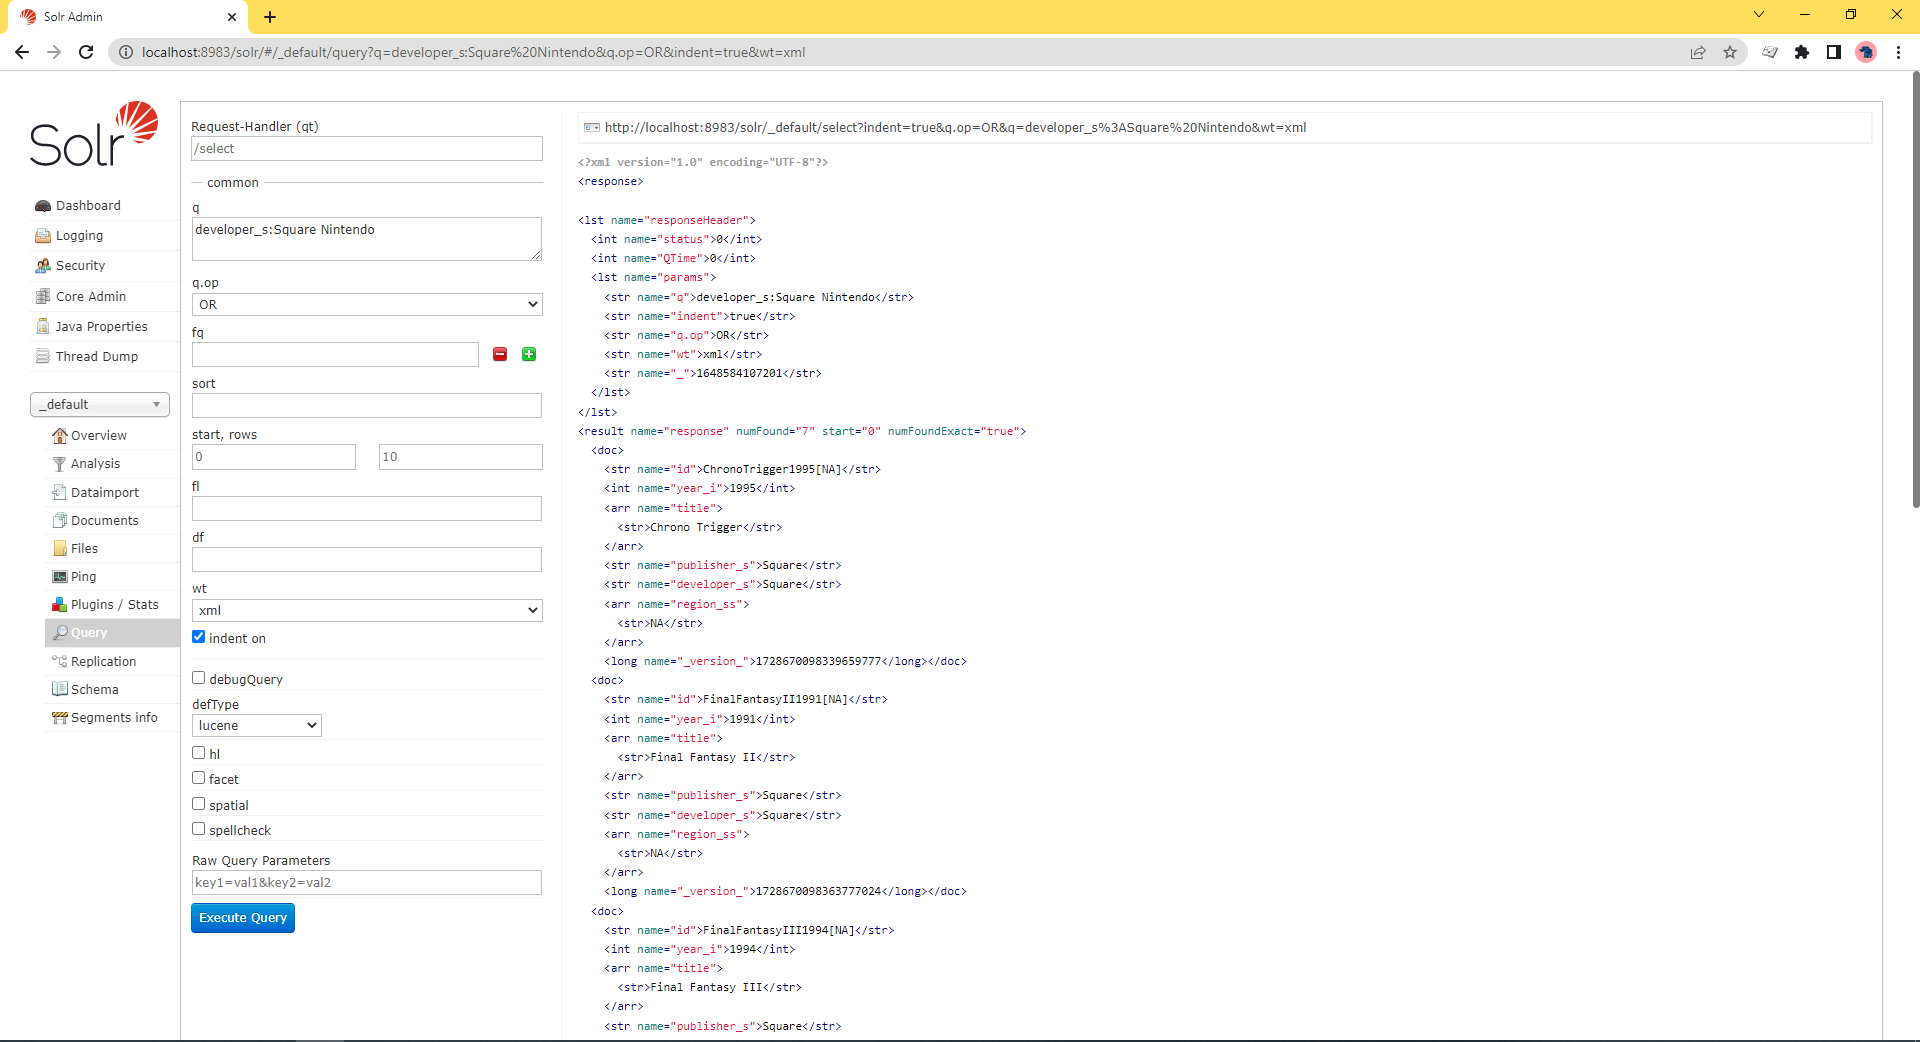Open the Replication menu item
This screenshot has width=1920, height=1042.
(112, 662)
